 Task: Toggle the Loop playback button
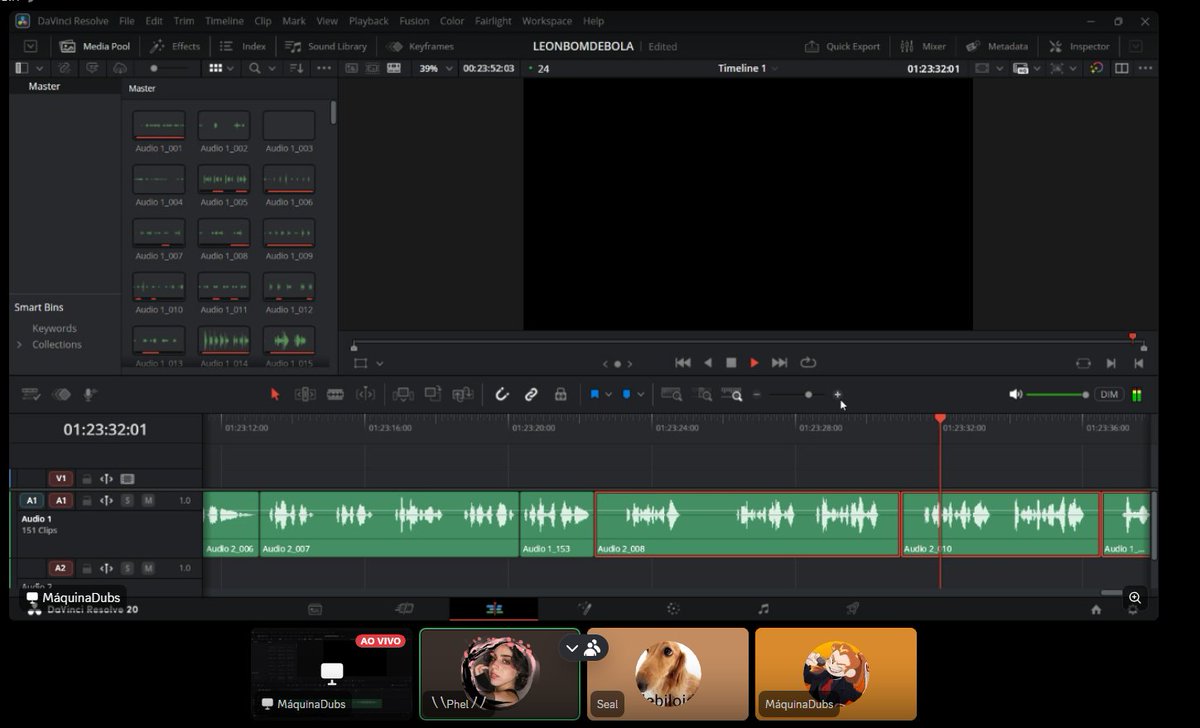click(808, 363)
